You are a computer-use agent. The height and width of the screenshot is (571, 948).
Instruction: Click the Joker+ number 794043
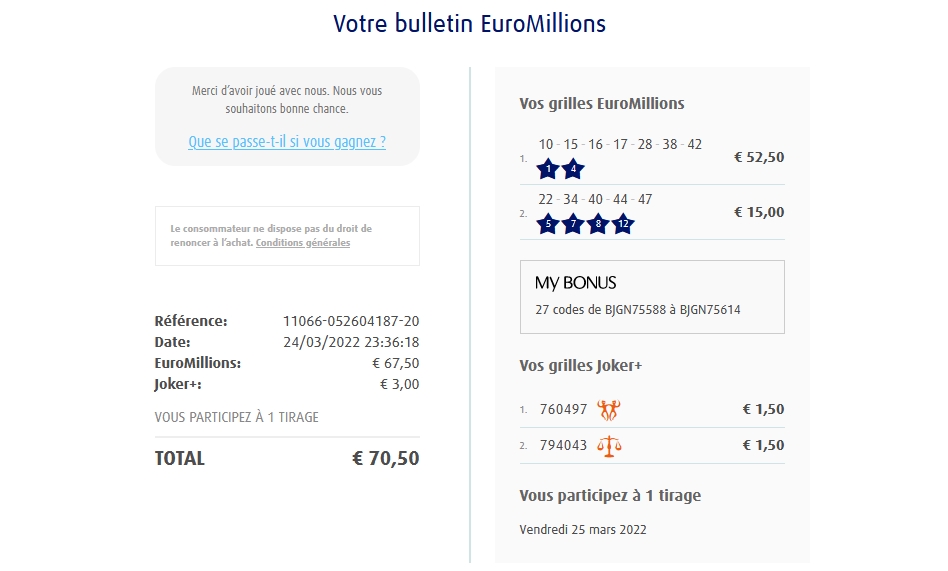point(563,445)
